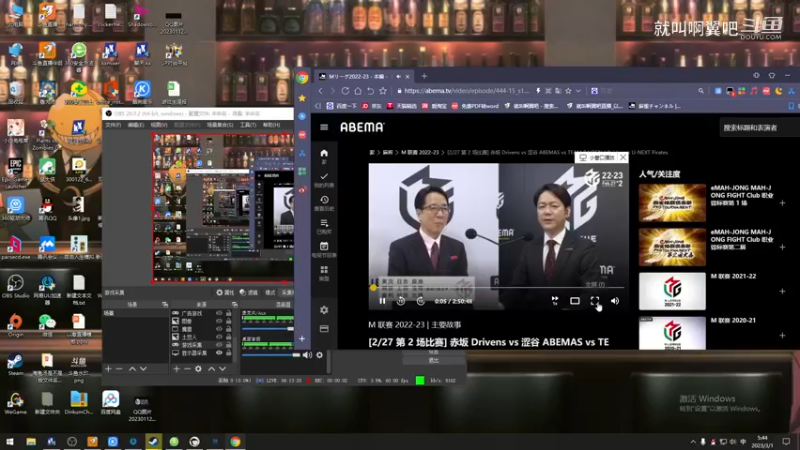The height and width of the screenshot is (450, 800).
Task: Toggle lock on 土豆人 source
Action: pos(229,337)
